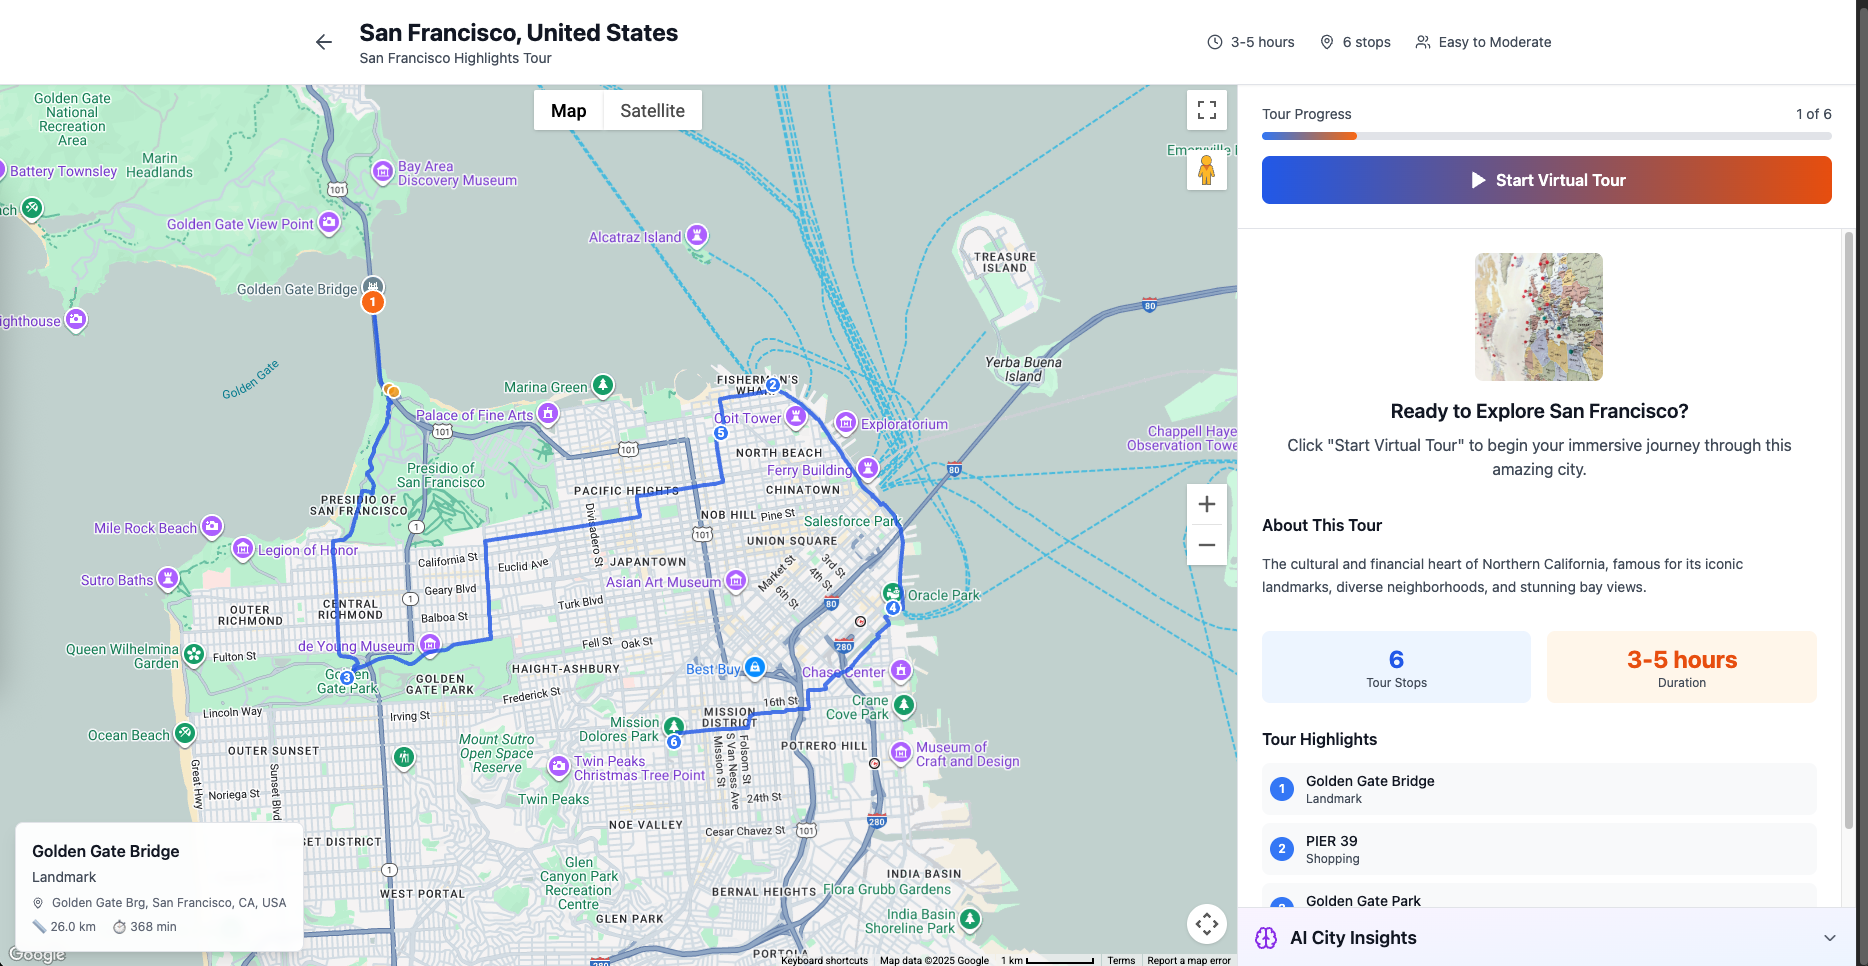Click the world map thumbnail image
This screenshot has width=1868, height=966.
click(x=1539, y=317)
